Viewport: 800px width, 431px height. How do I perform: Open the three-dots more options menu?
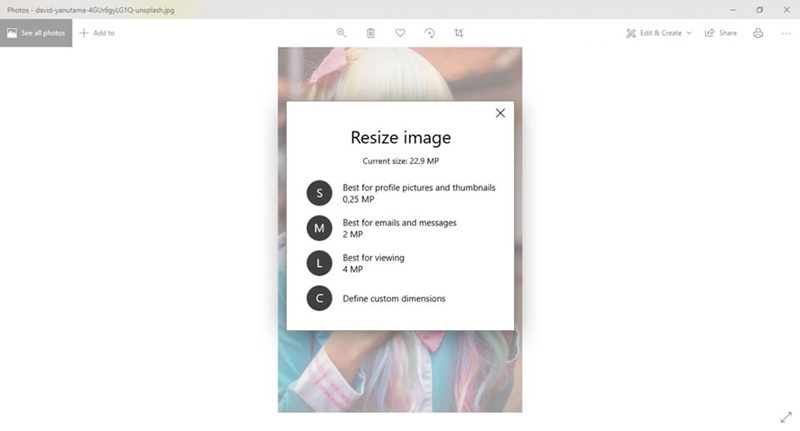click(x=786, y=33)
